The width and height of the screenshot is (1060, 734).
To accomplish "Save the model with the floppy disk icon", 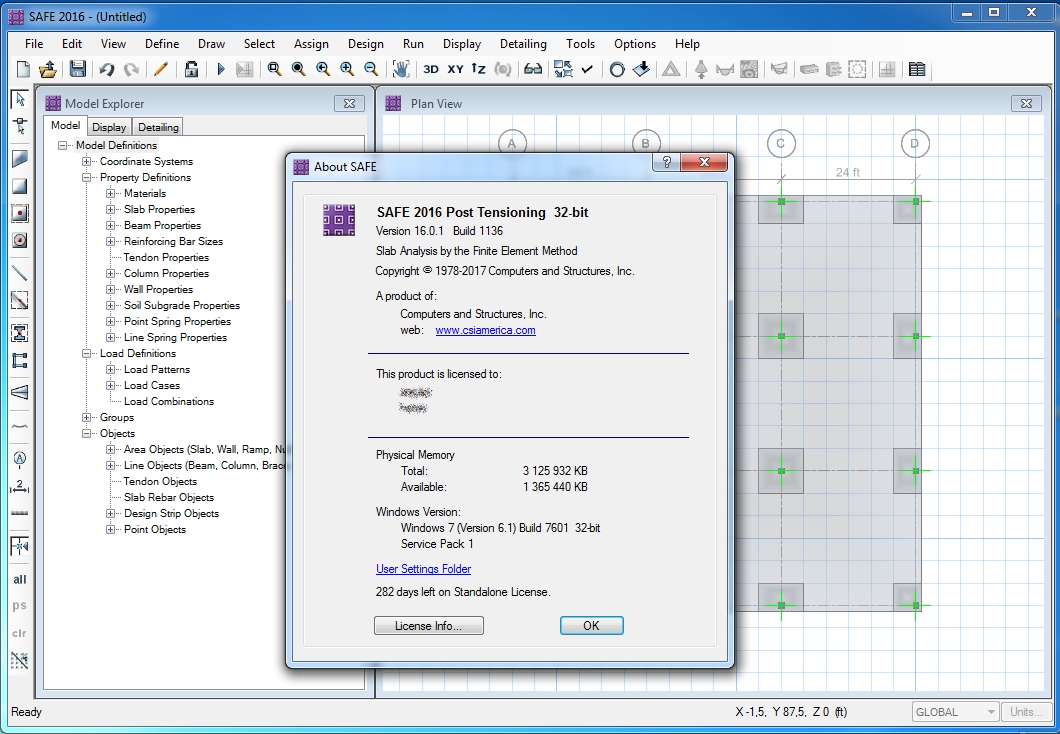I will coord(77,69).
